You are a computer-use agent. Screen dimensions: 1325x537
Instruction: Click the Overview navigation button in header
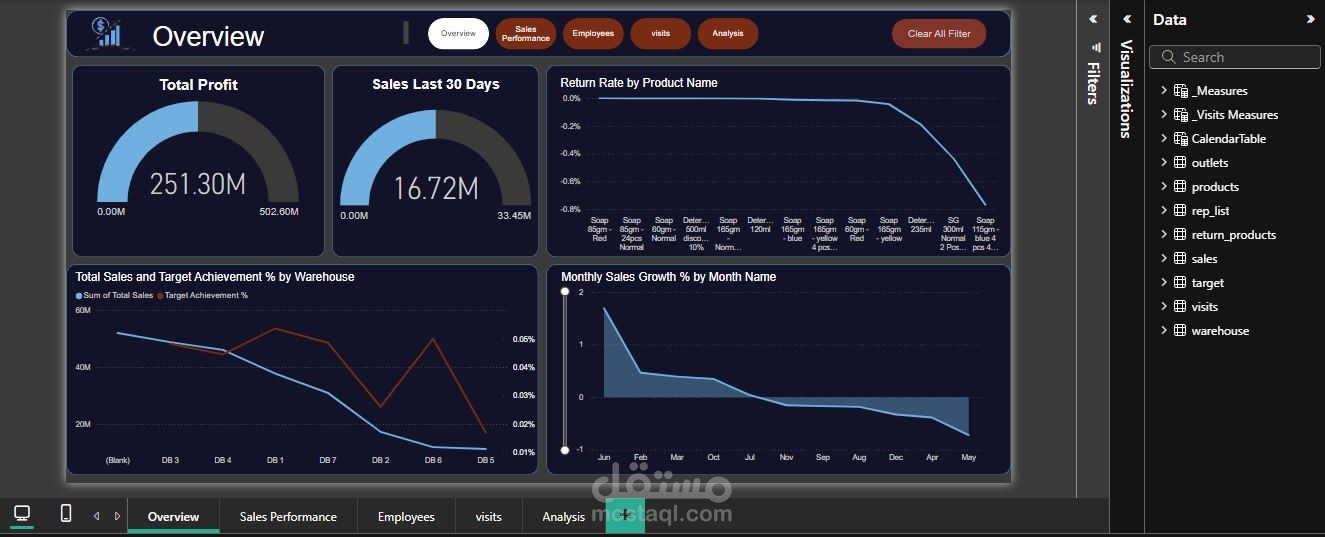[x=458, y=33]
